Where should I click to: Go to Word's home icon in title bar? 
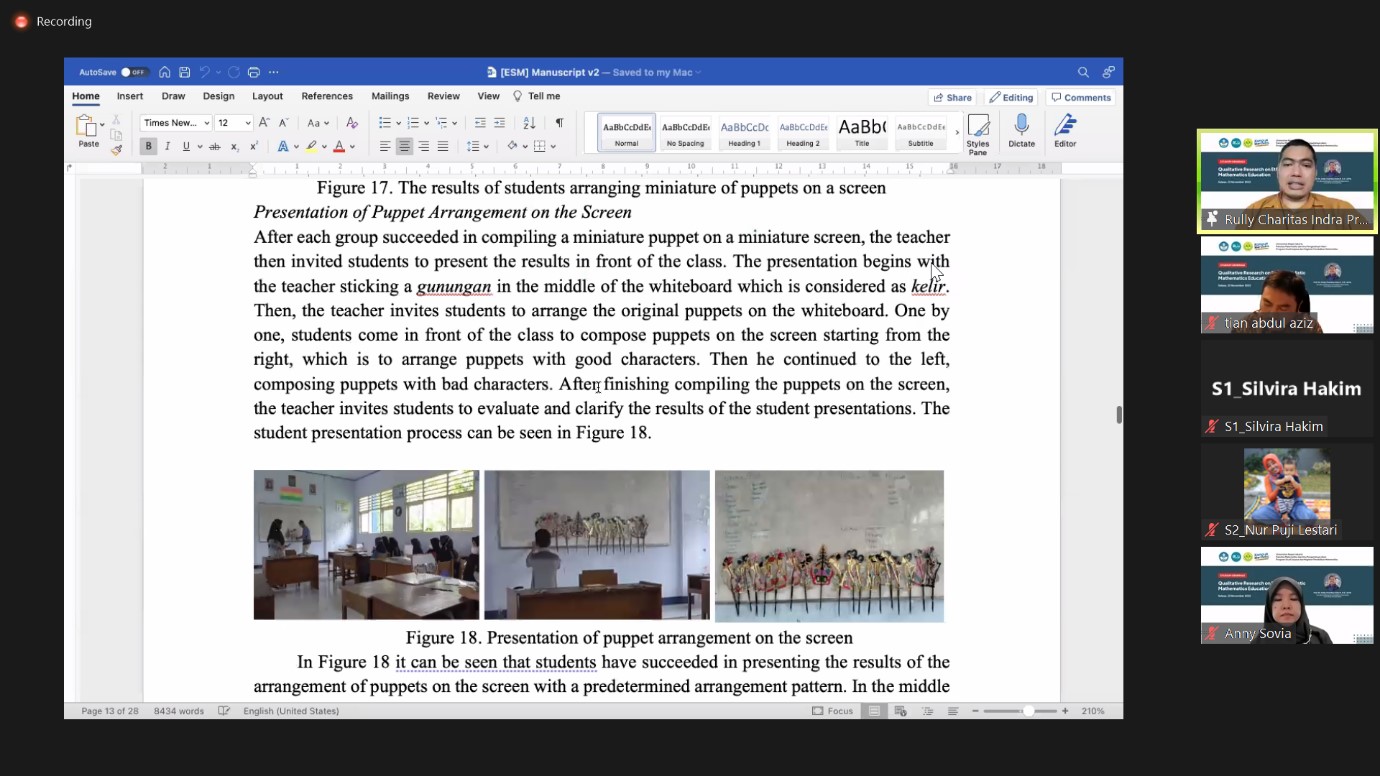tap(164, 72)
